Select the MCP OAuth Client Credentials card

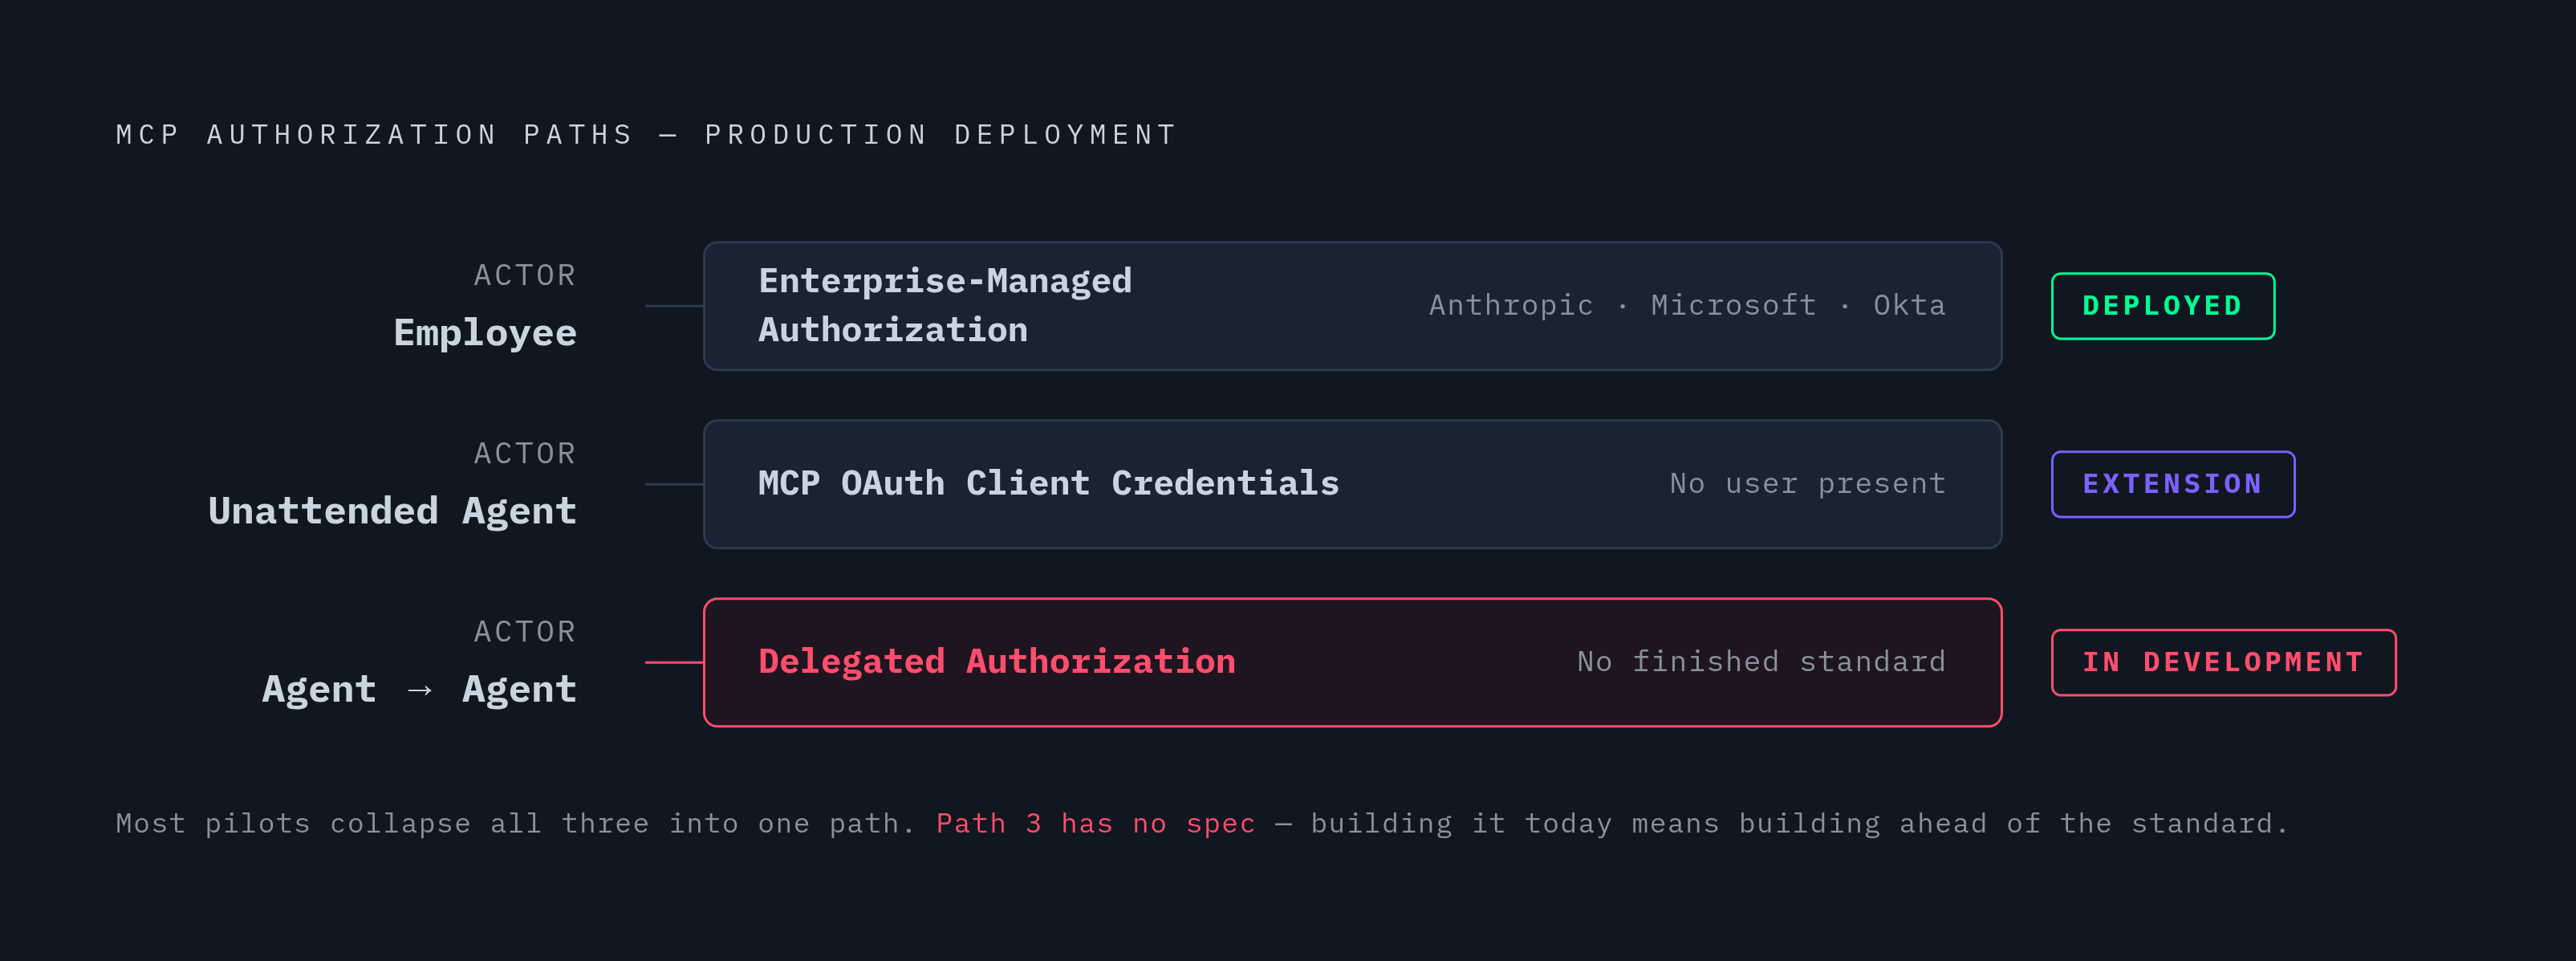(x=1352, y=484)
